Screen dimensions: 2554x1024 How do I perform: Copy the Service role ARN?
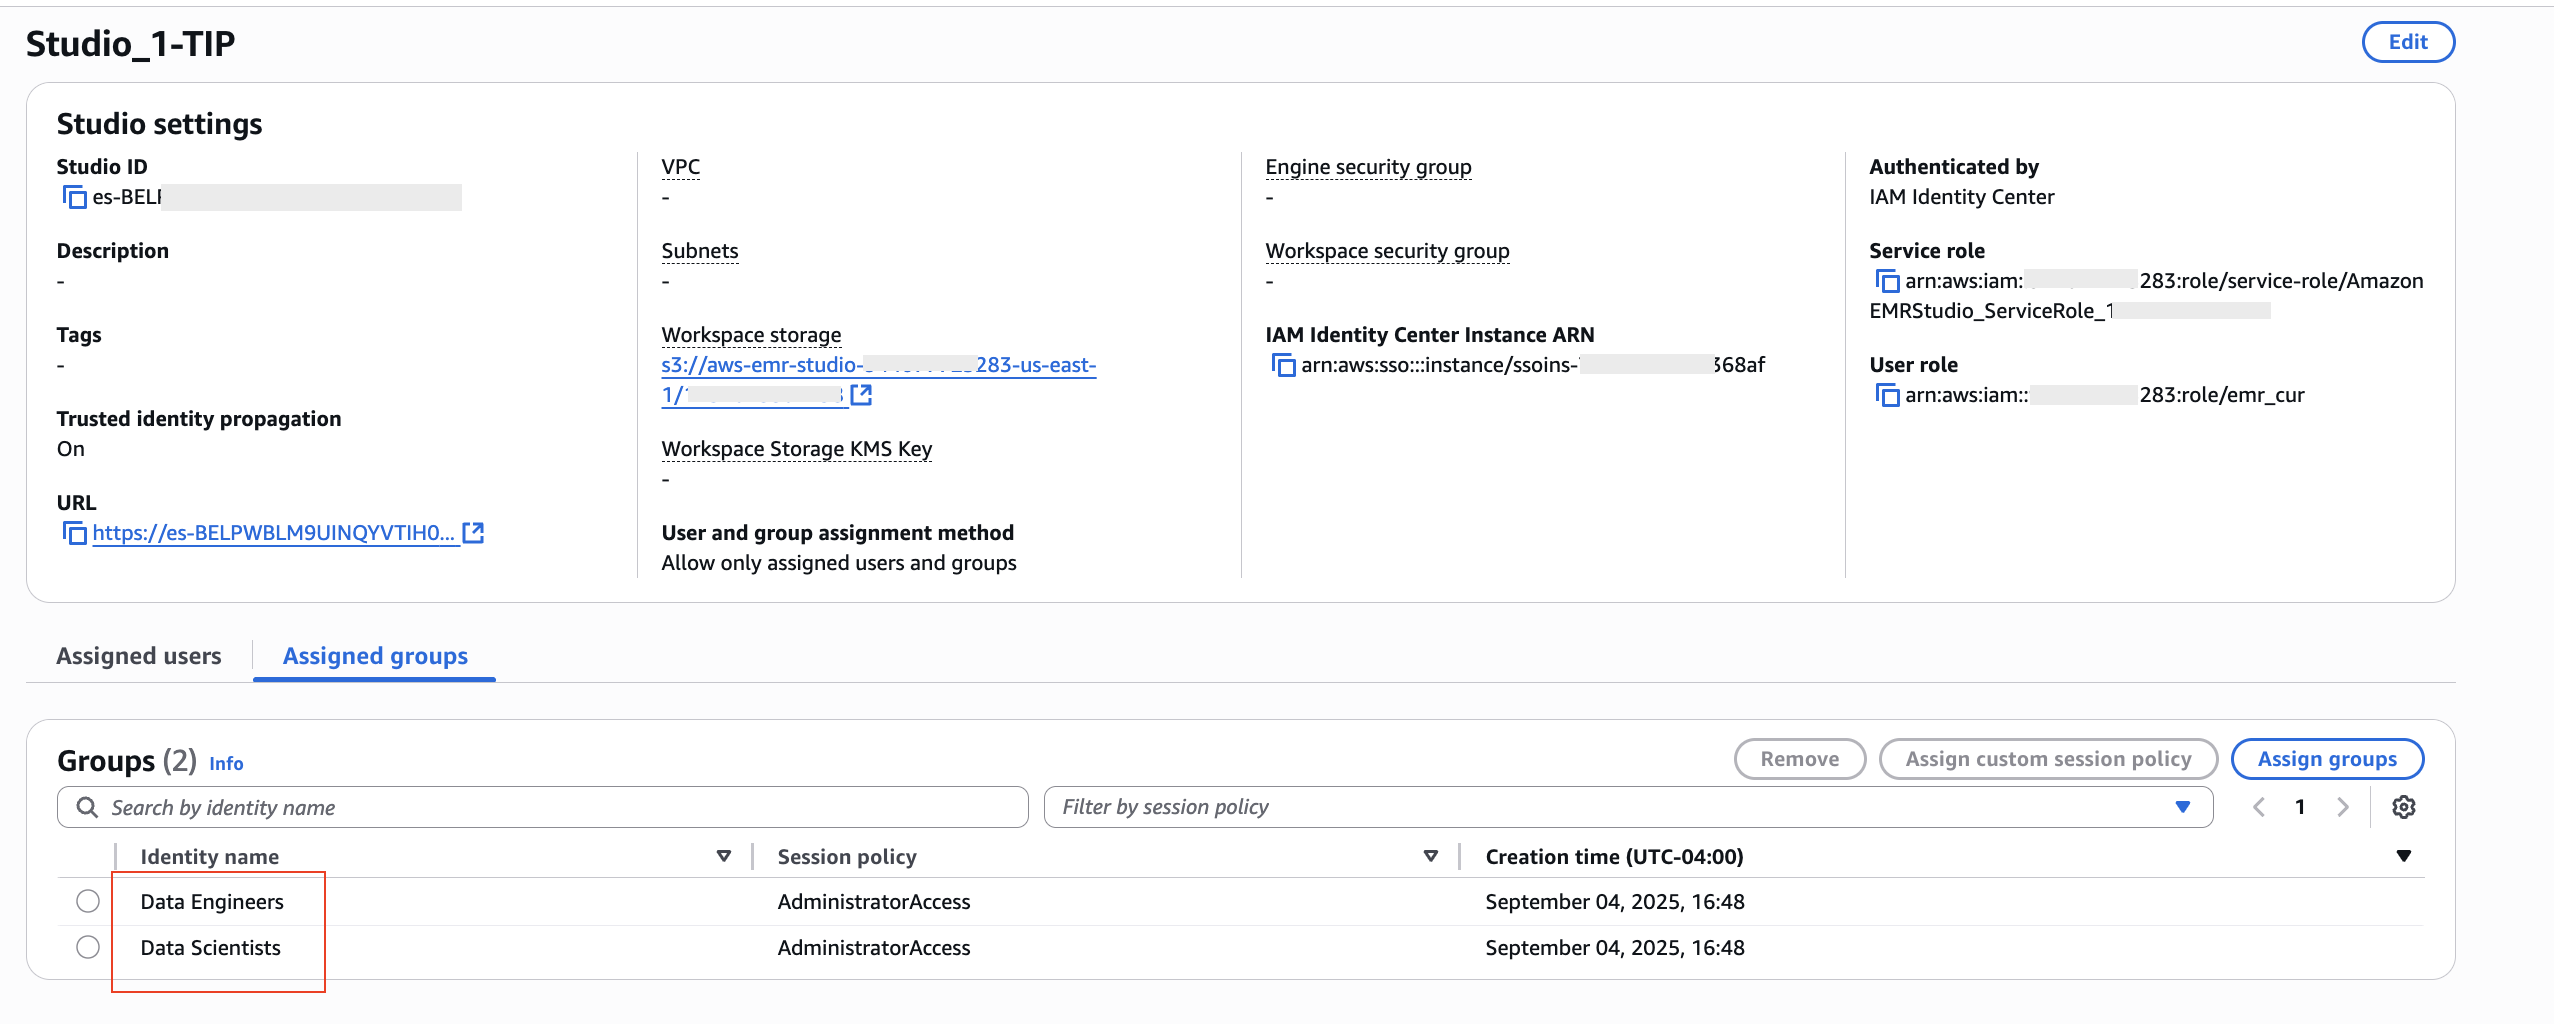click(1887, 281)
